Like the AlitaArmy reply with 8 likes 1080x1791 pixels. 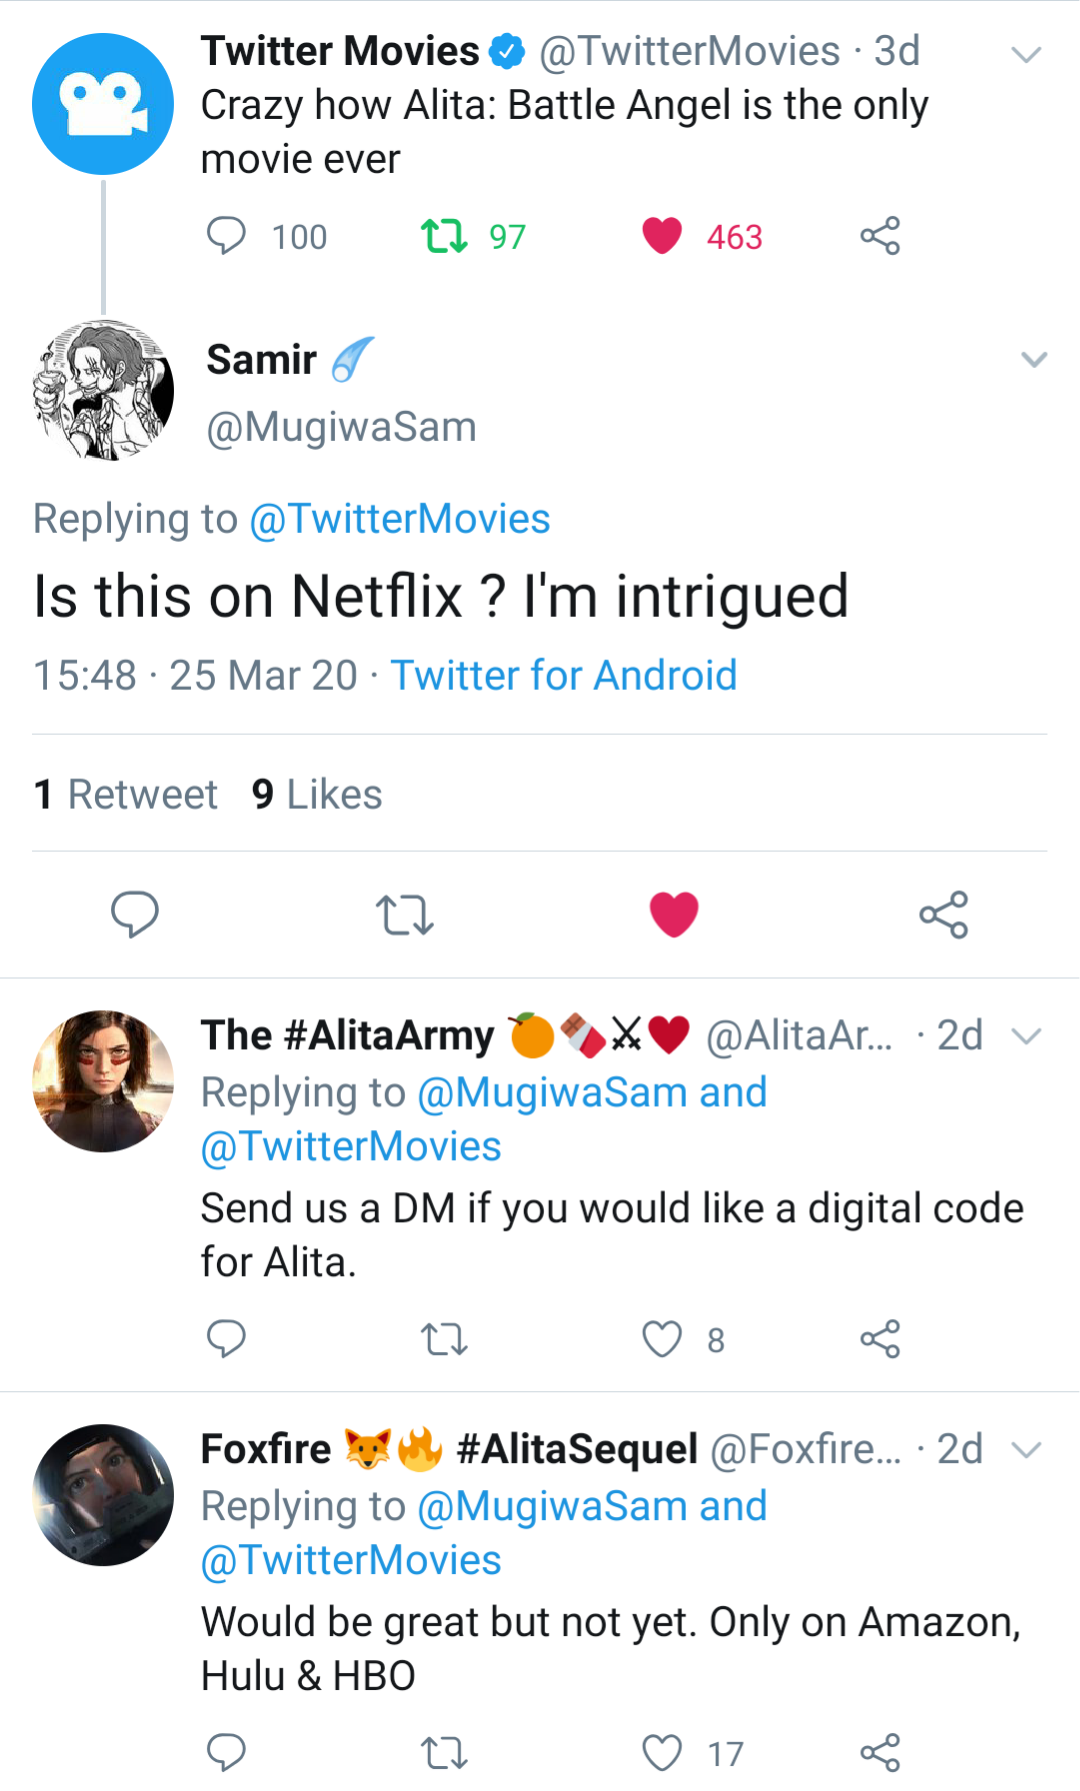(662, 1338)
